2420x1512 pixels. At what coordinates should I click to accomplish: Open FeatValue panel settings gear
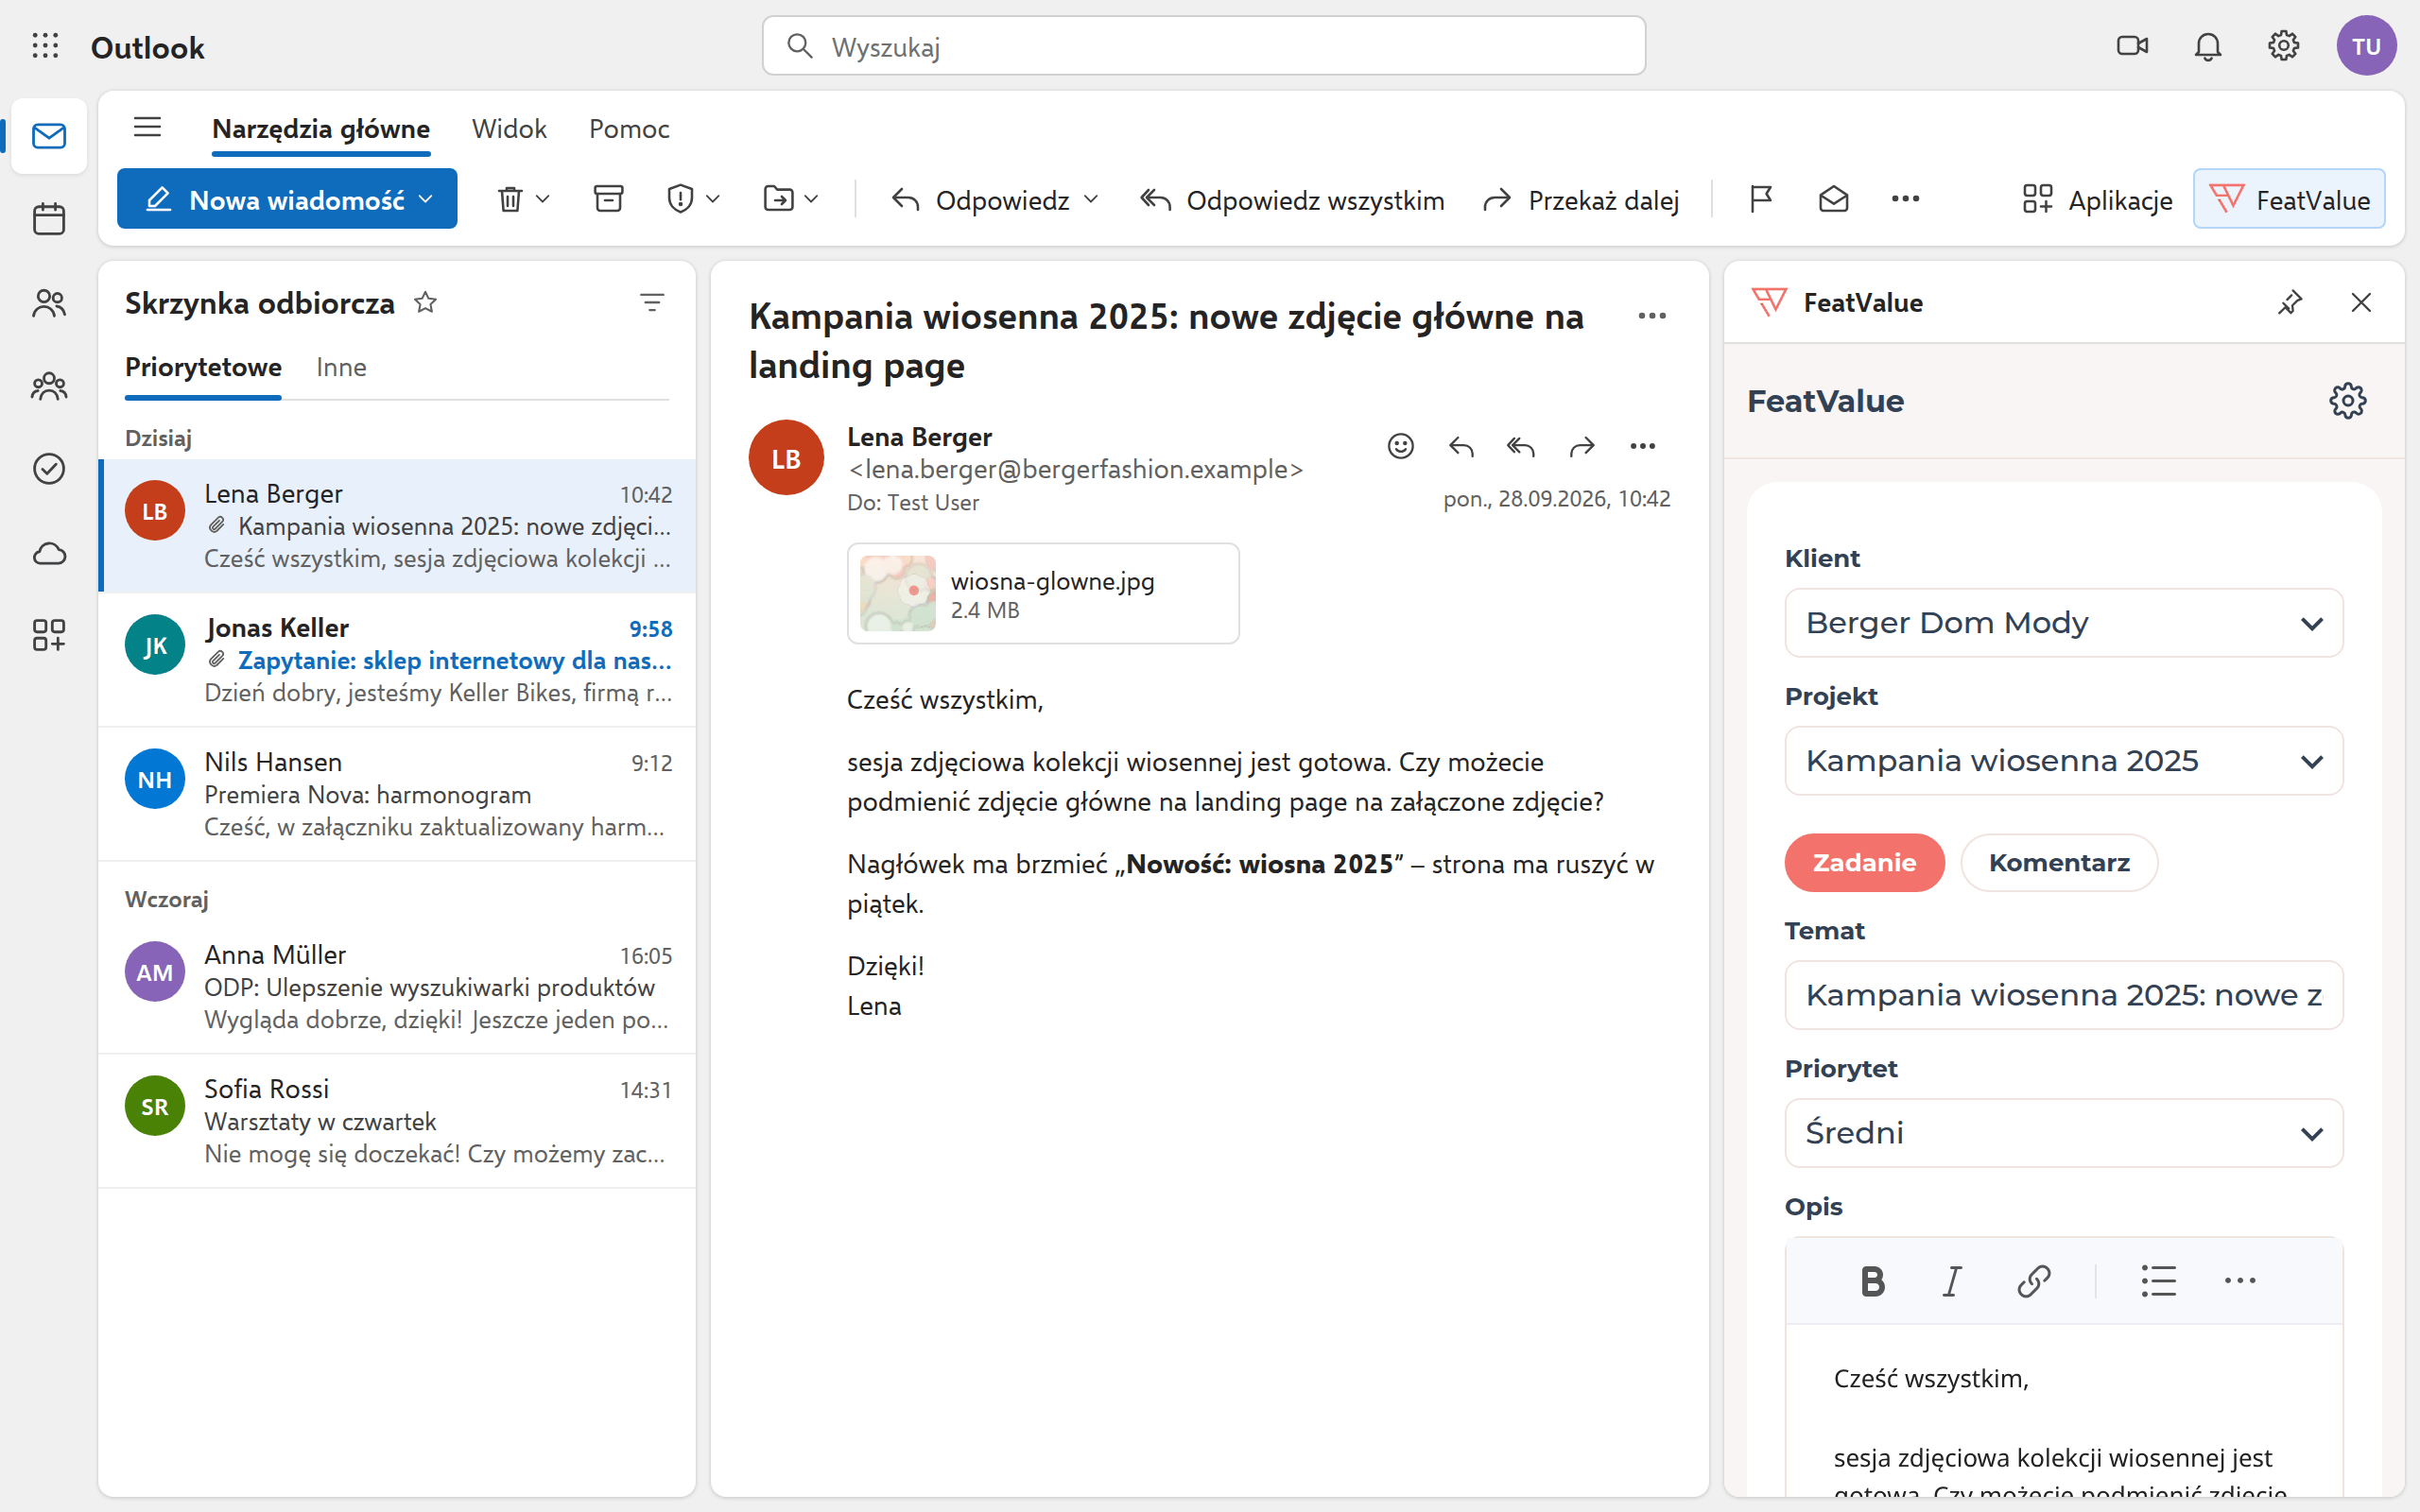point(2347,401)
